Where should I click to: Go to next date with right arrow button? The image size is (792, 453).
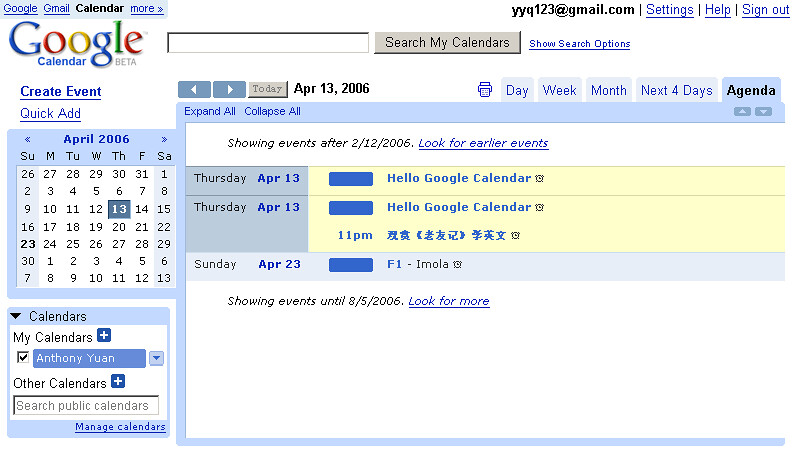[229, 89]
